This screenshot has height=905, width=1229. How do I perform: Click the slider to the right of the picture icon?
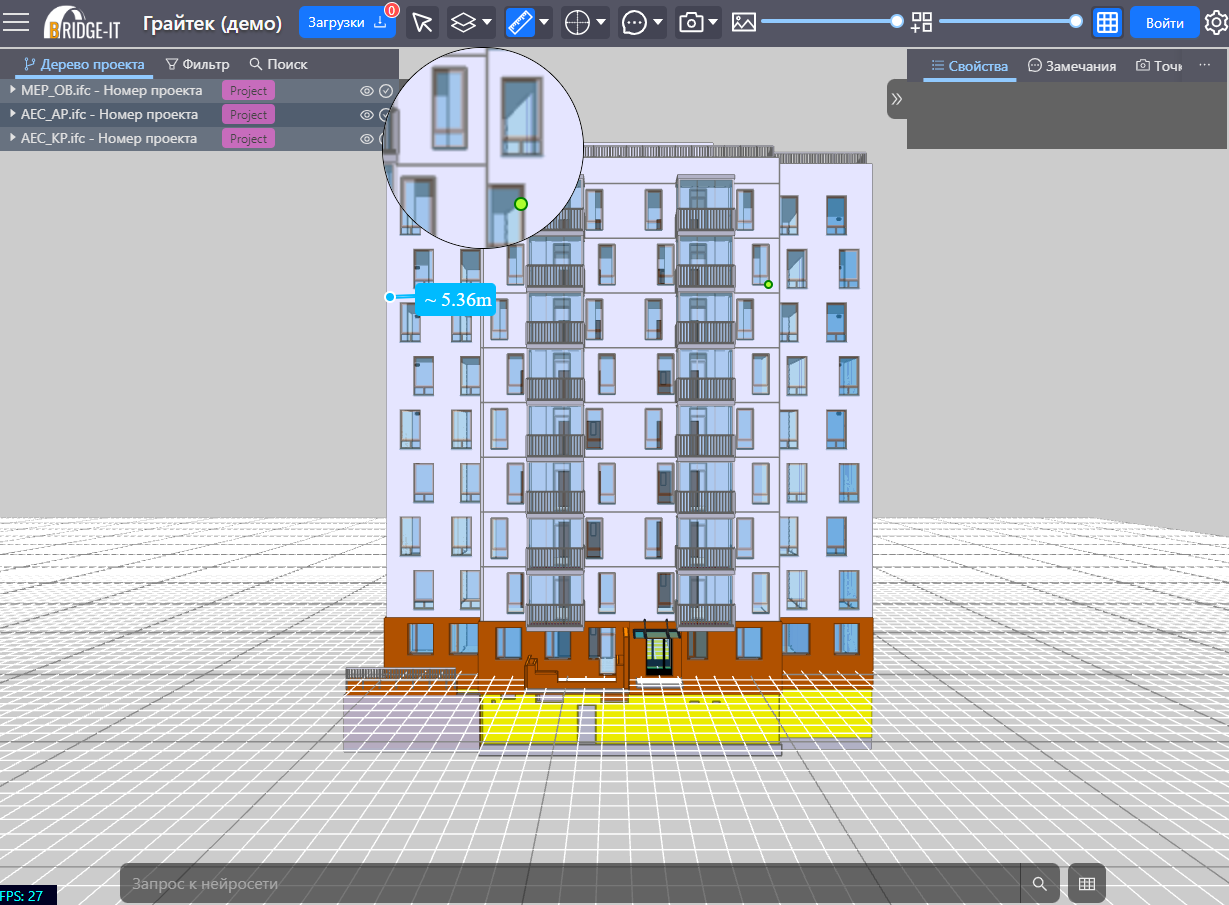coord(831,21)
